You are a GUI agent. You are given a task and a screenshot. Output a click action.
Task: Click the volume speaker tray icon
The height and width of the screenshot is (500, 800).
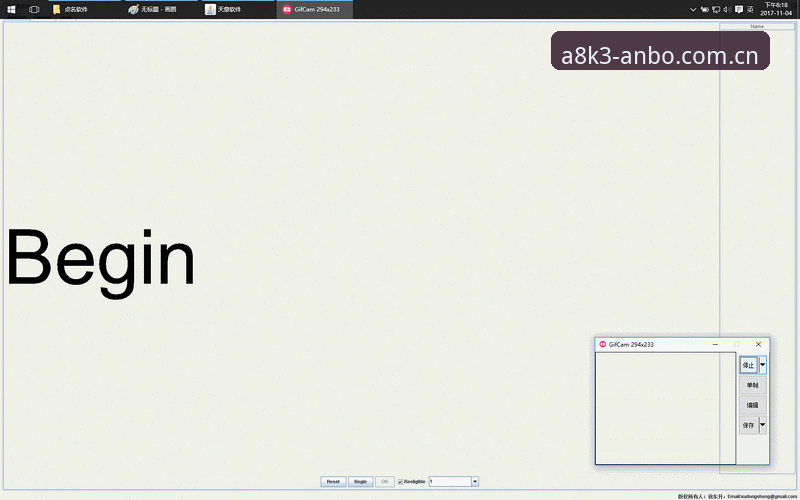click(x=727, y=9)
